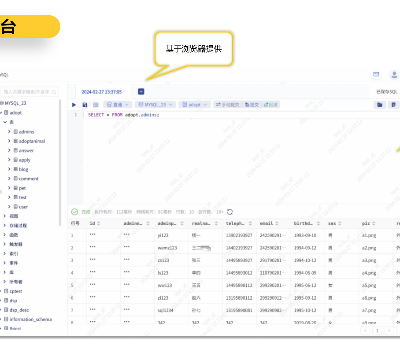400x360 pixels.
Task: Select the cptest database node
Action: tap(16, 291)
